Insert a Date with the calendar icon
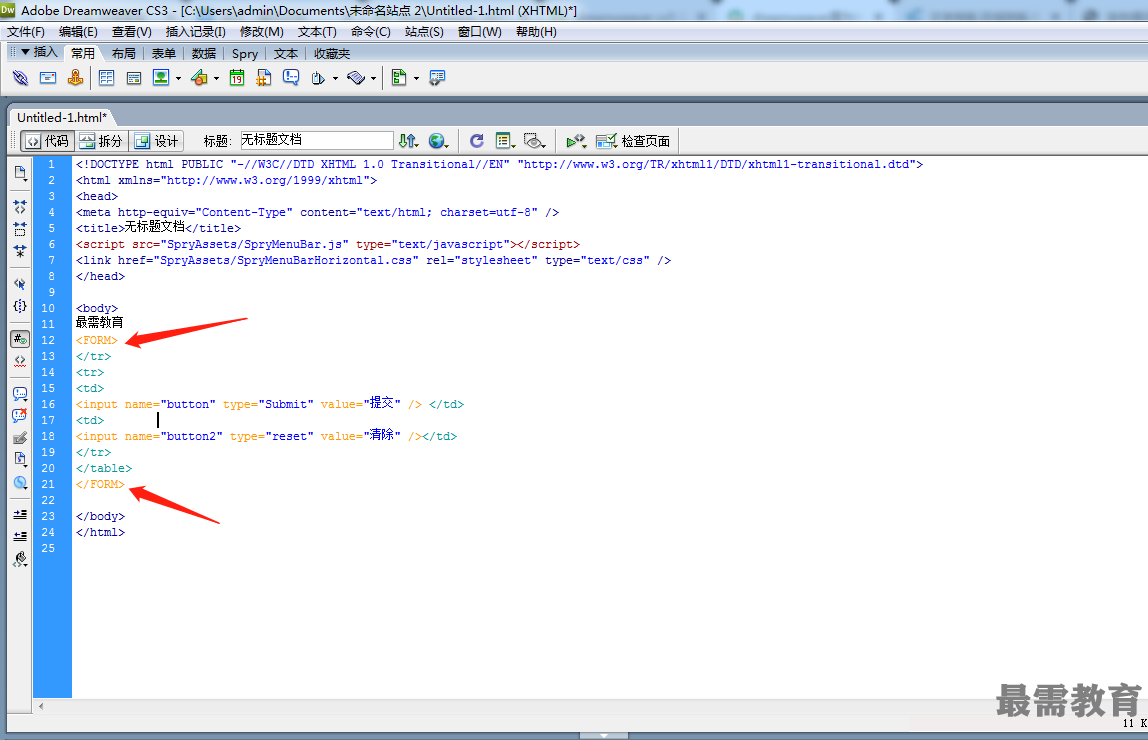The height and width of the screenshot is (740, 1148). pos(236,78)
